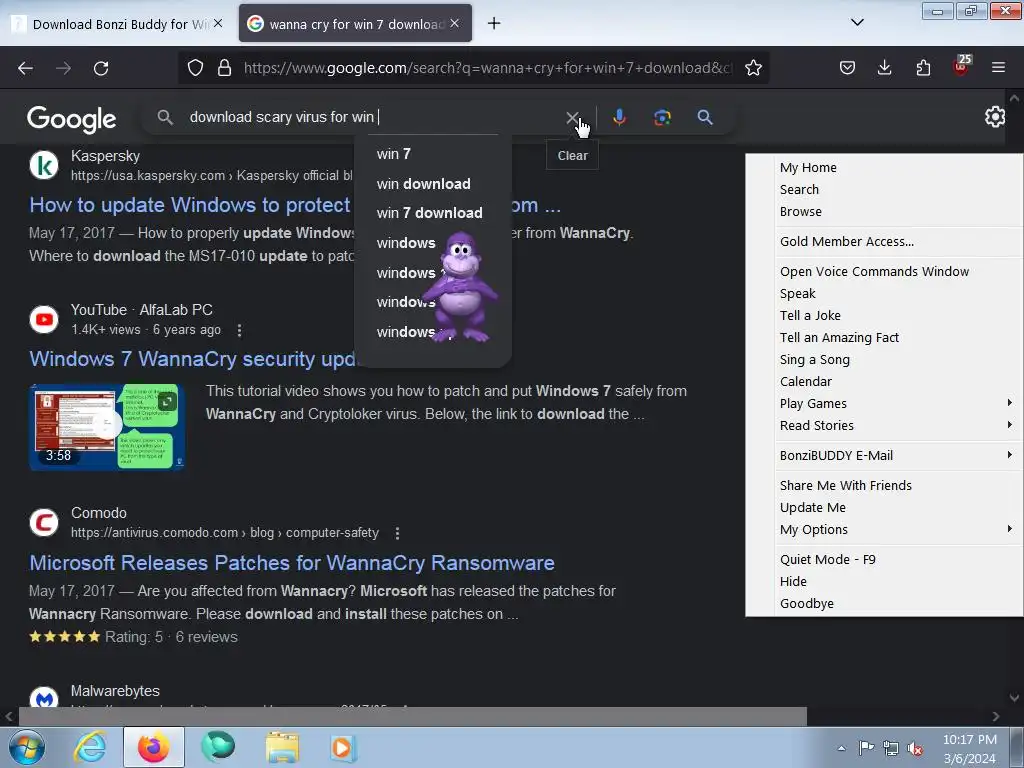Open Firefox hamburger application menu
Screen dimensions: 1024x768
point(998,68)
